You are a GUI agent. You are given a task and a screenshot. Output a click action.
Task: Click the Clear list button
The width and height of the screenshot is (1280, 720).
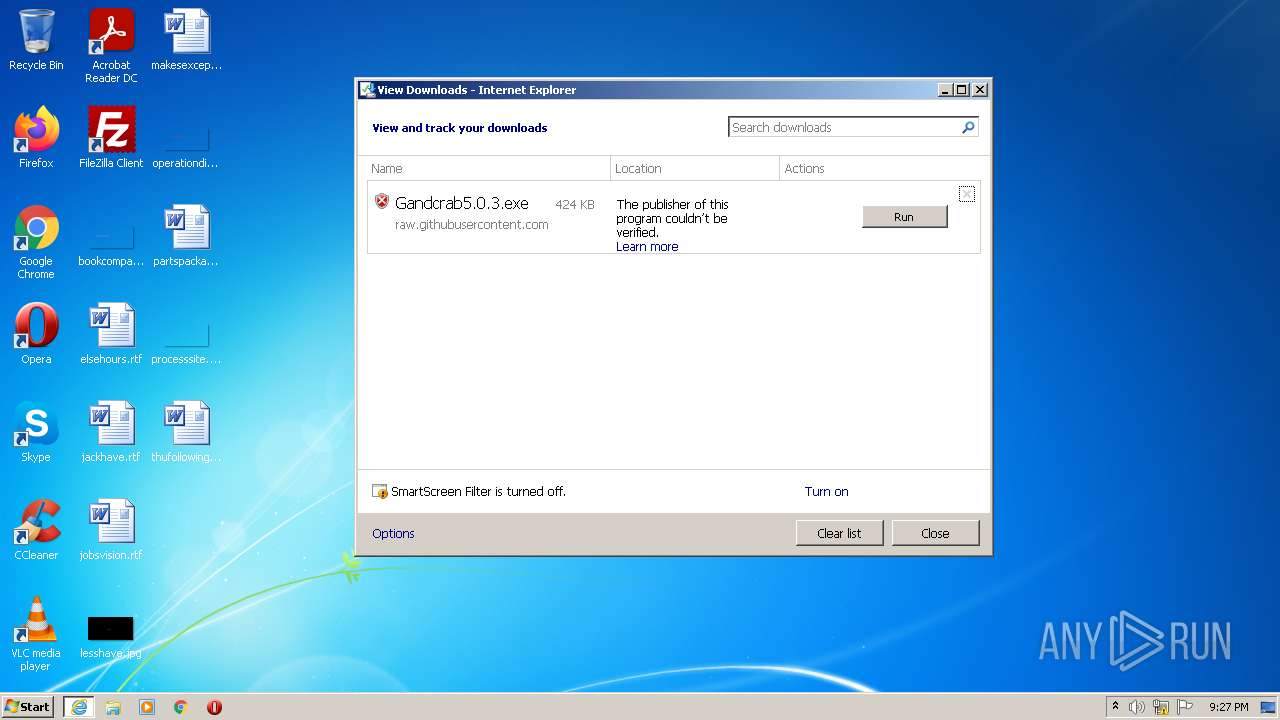pyautogui.click(x=839, y=533)
